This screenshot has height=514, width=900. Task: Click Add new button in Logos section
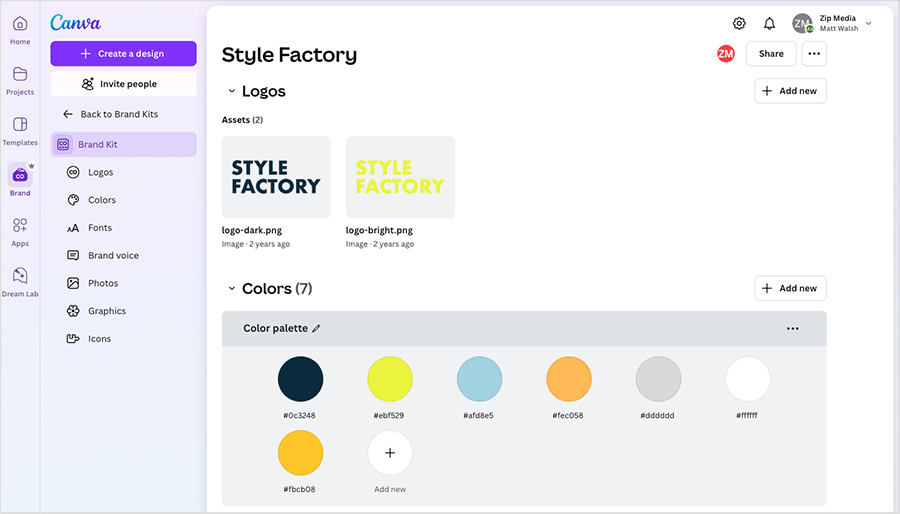pyautogui.click(x=790, y=91)
